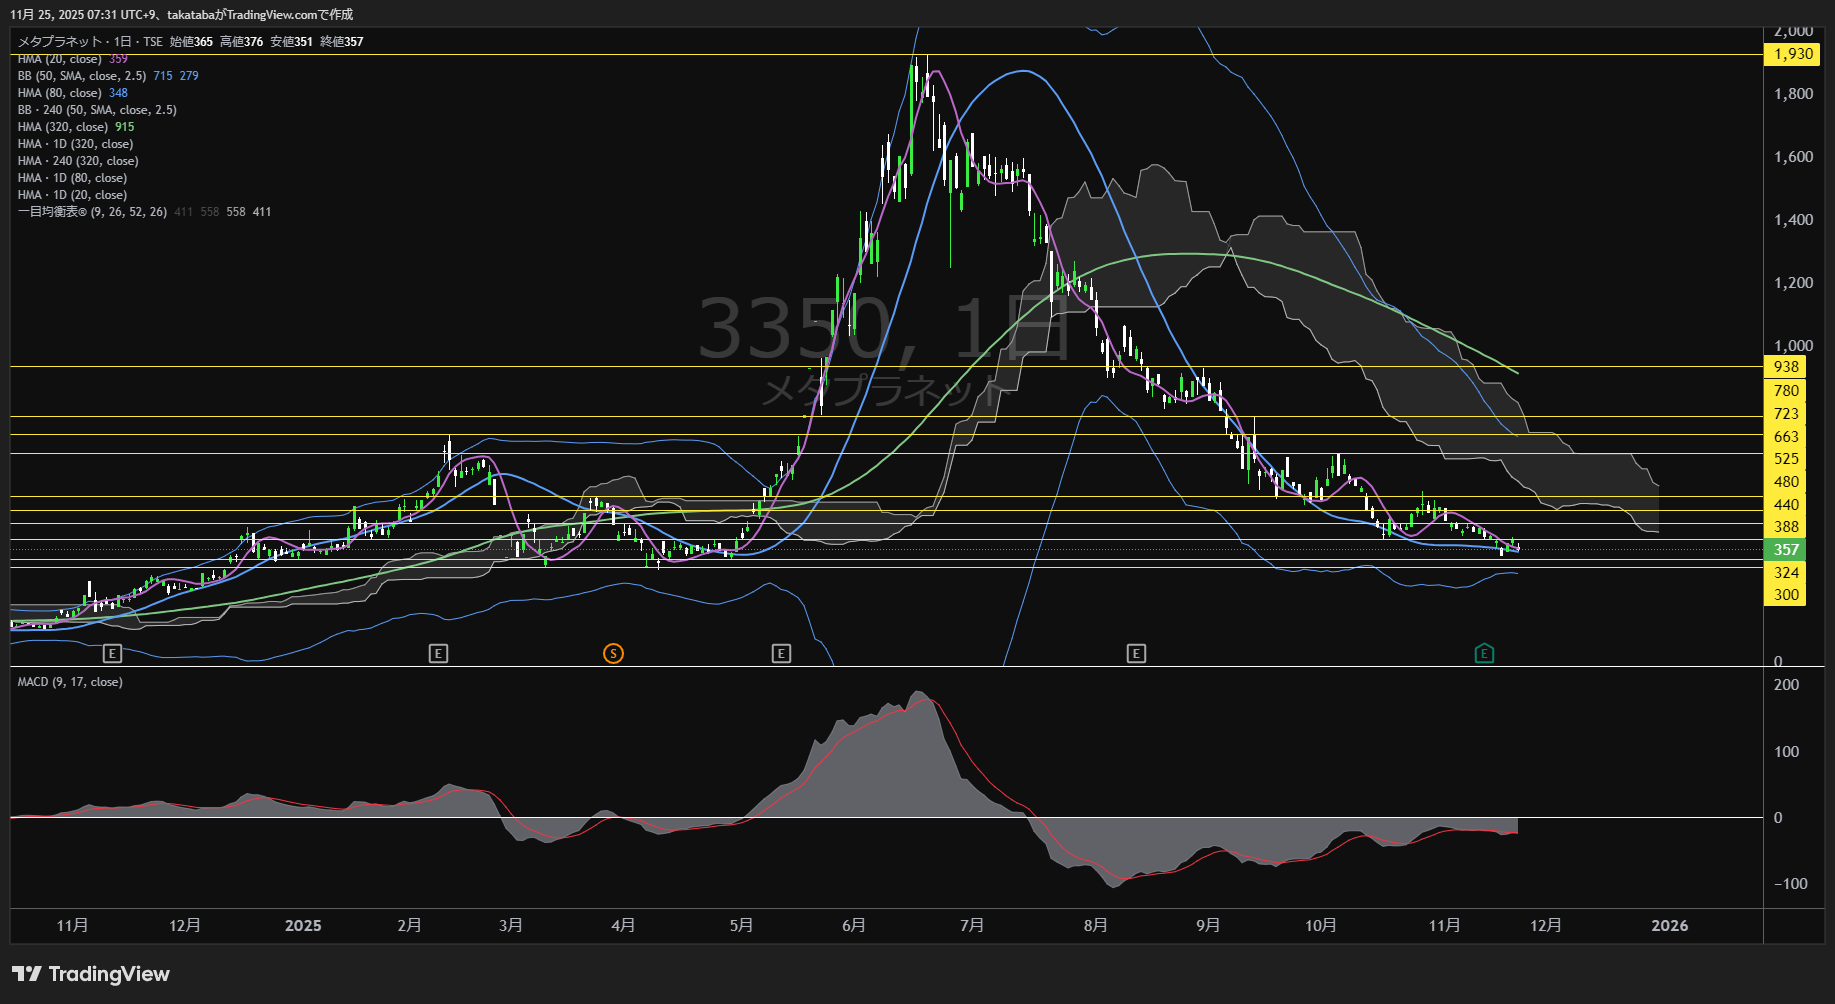The height and width of the screenshot is (1004, 1835).
Task: Click the earnings marker near November 2024
Action: point(112,654)
